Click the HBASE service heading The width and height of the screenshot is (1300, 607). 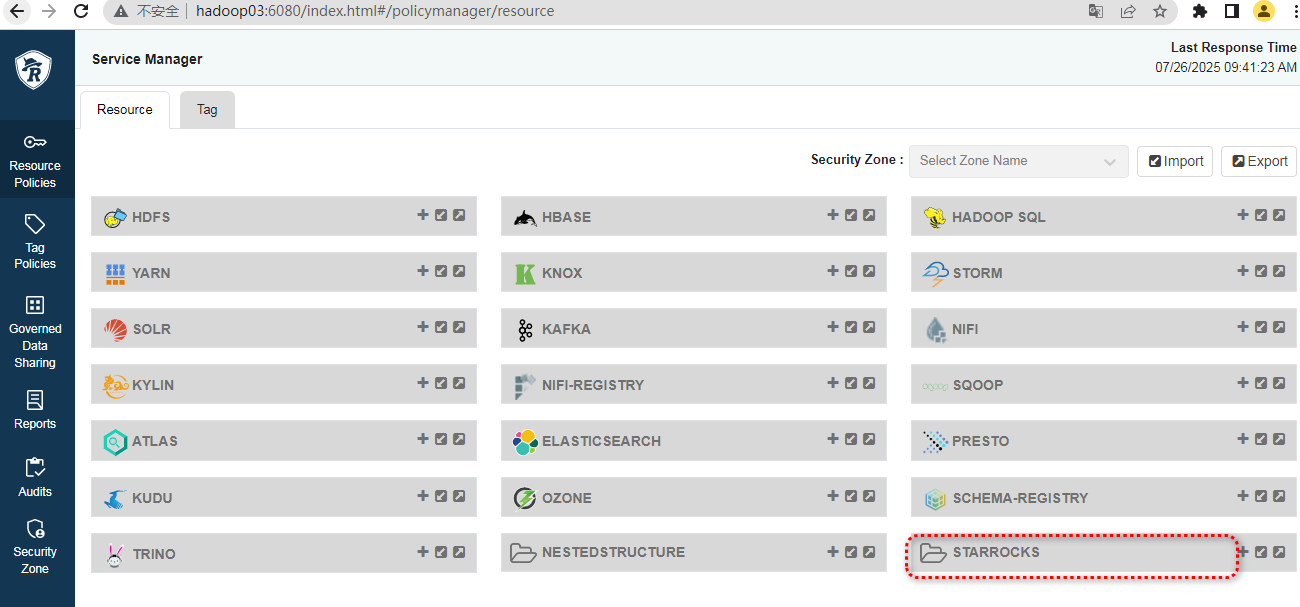(x=566, y=217)
